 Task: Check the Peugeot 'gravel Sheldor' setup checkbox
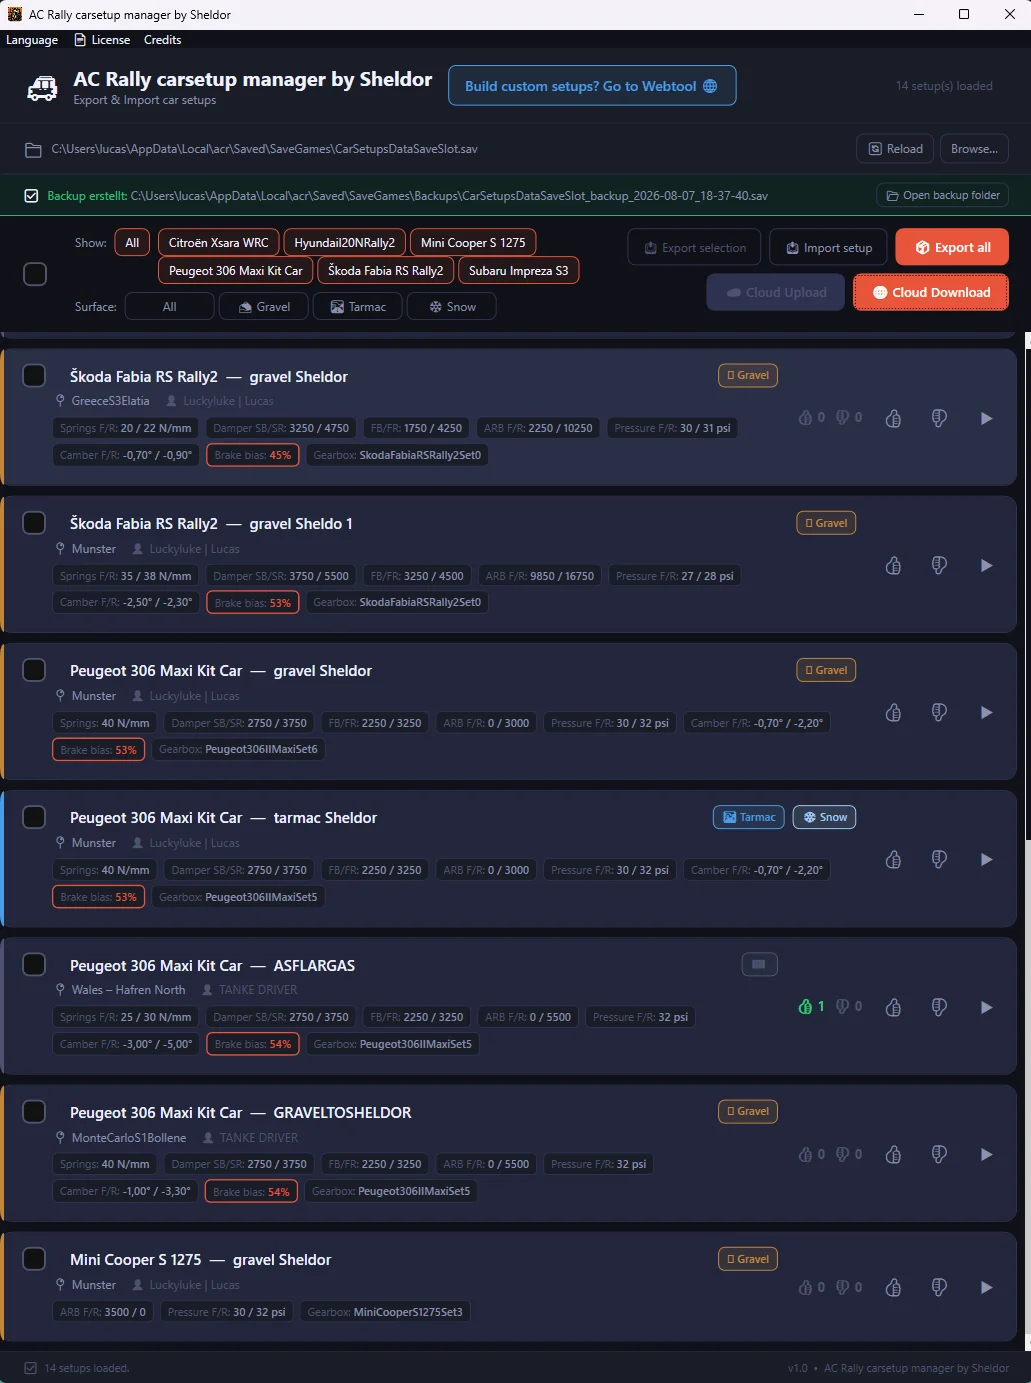click(x=34, y=669)
